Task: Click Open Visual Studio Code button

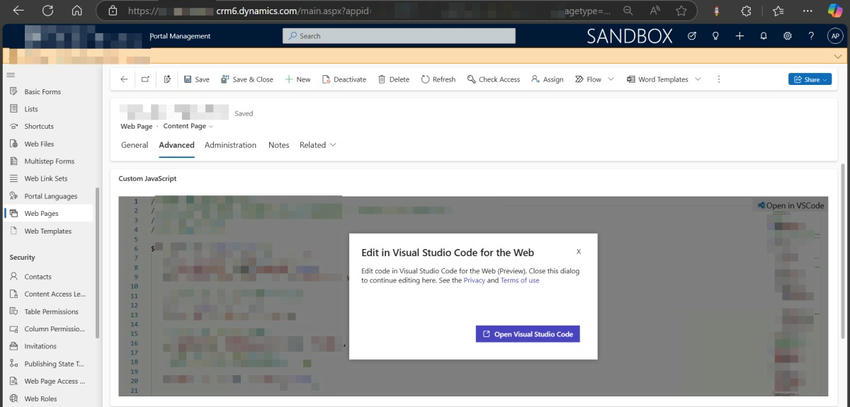Action: coord(528,334)
